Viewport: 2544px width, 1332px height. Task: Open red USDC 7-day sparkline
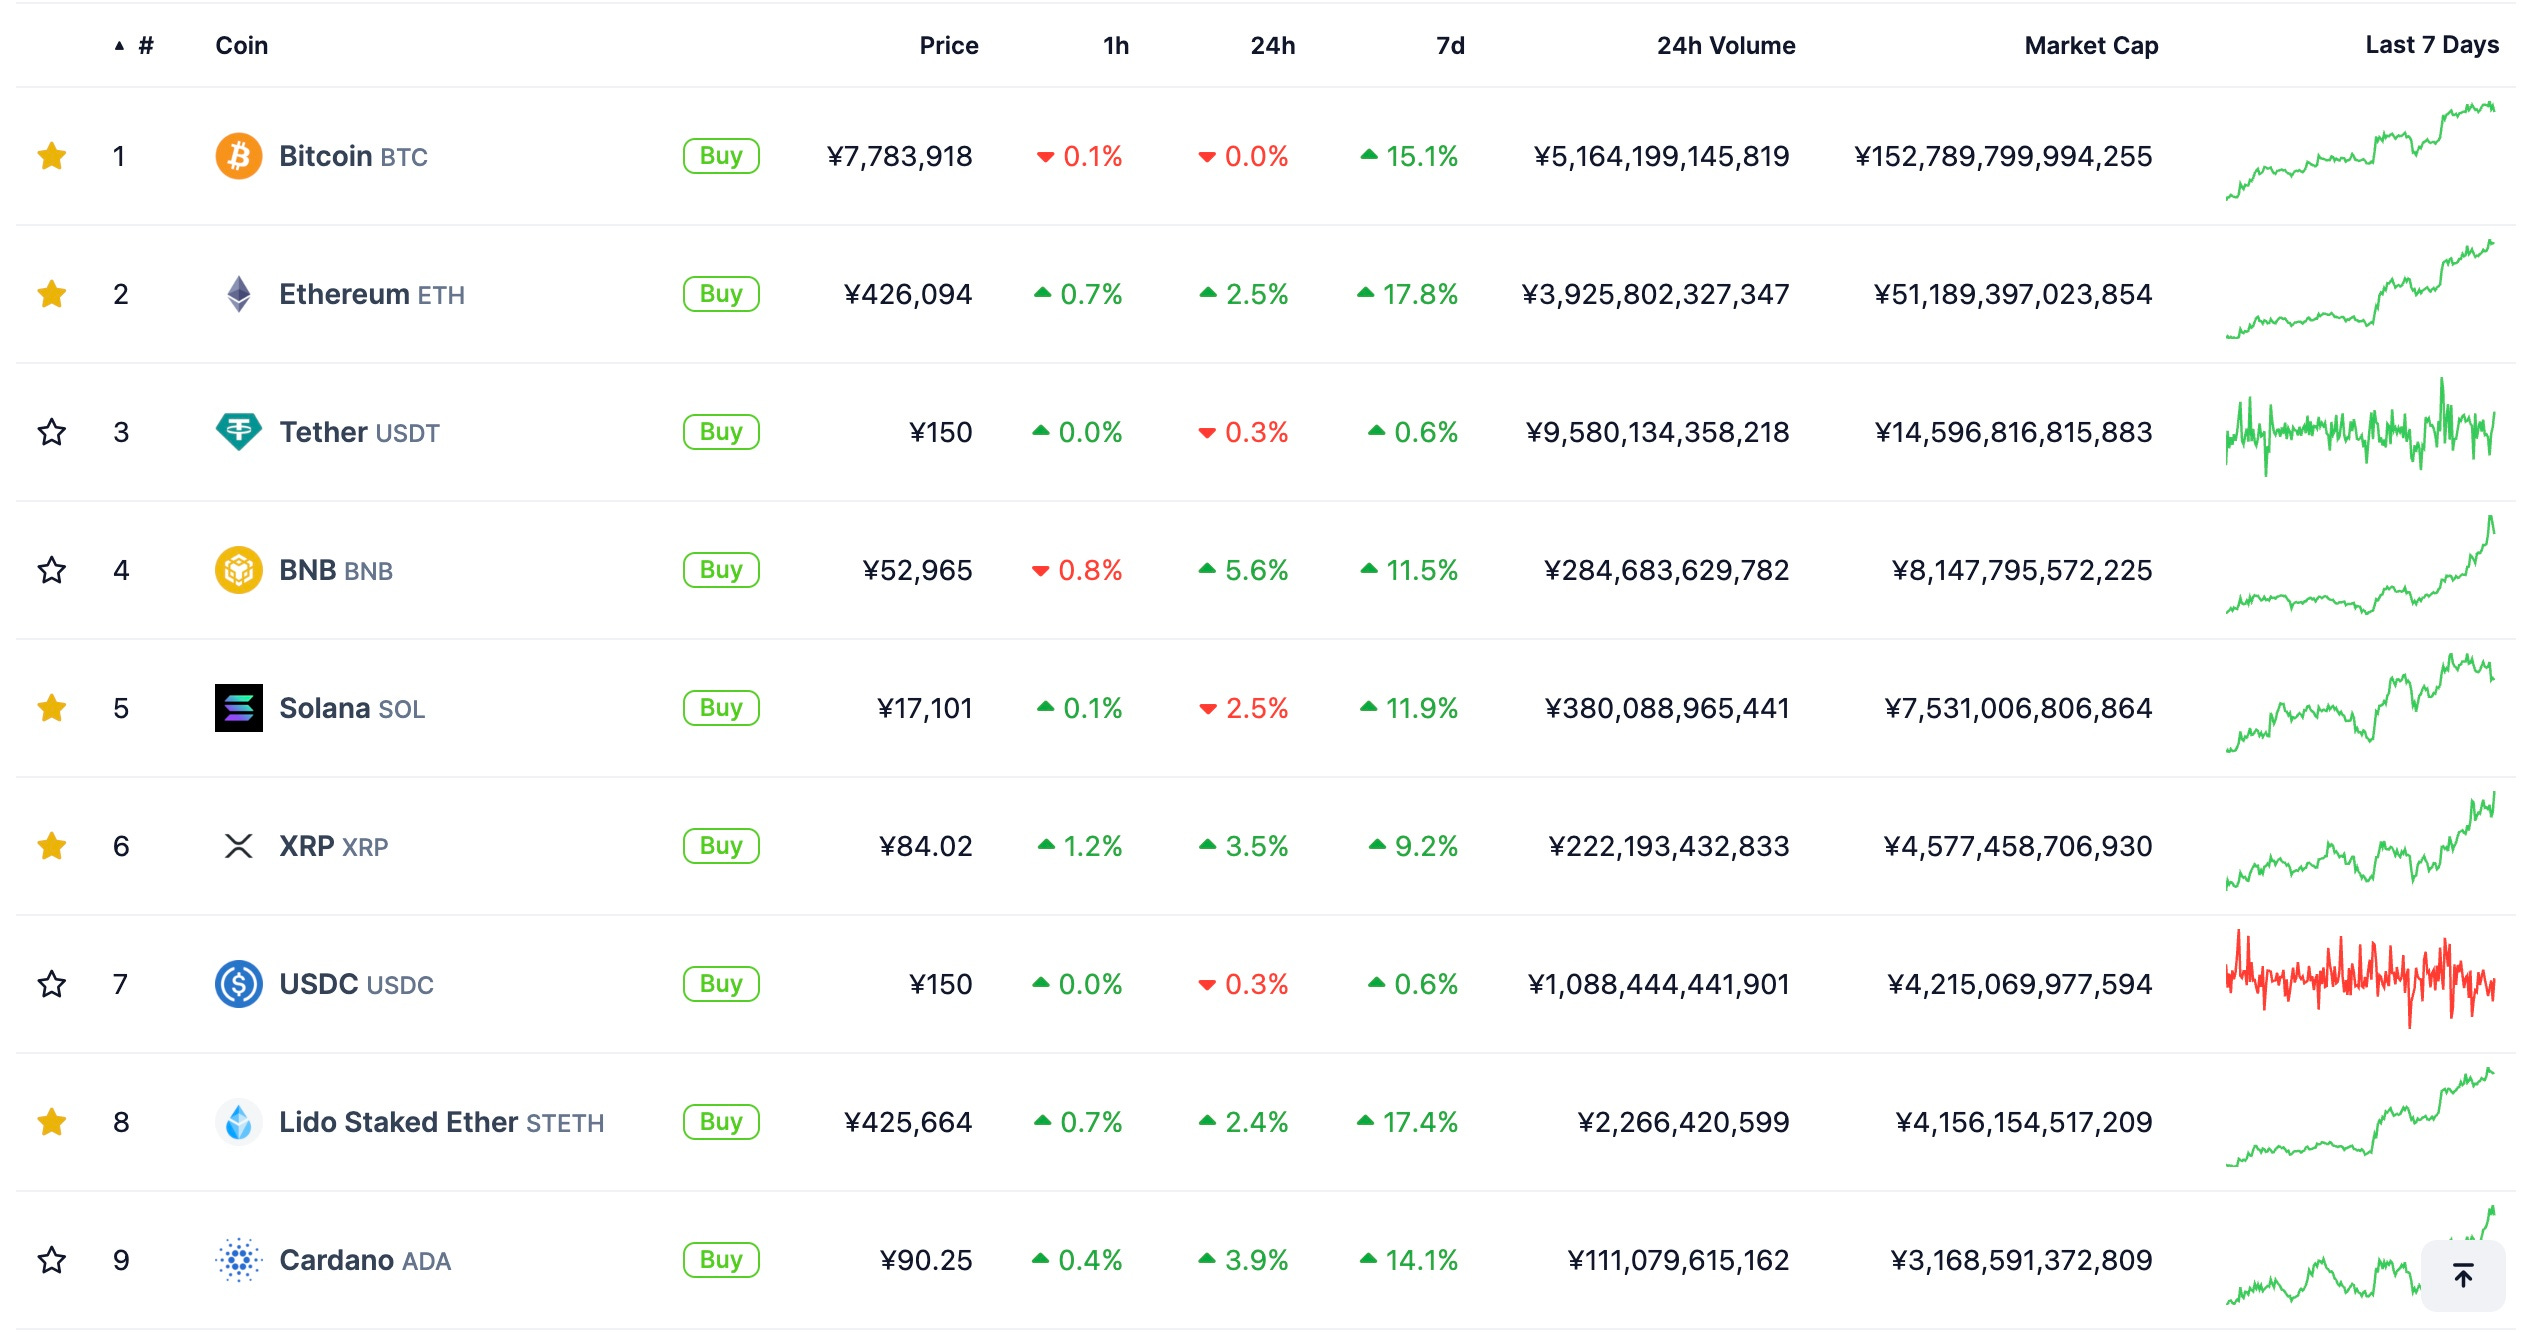2360,980
